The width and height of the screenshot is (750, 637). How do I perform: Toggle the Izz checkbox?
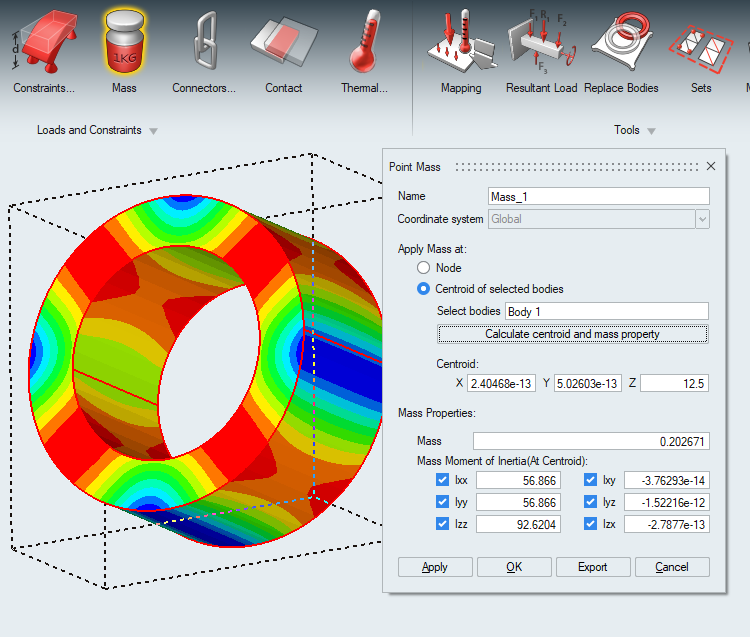point(442,524)
